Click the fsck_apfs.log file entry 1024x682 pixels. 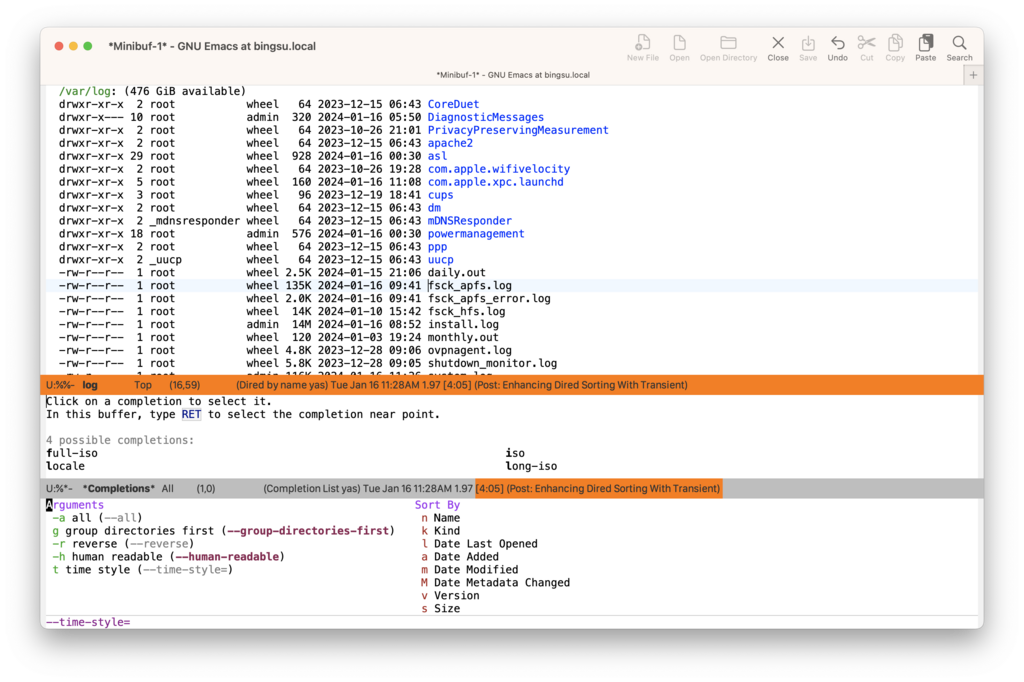[x=470, y=286]
